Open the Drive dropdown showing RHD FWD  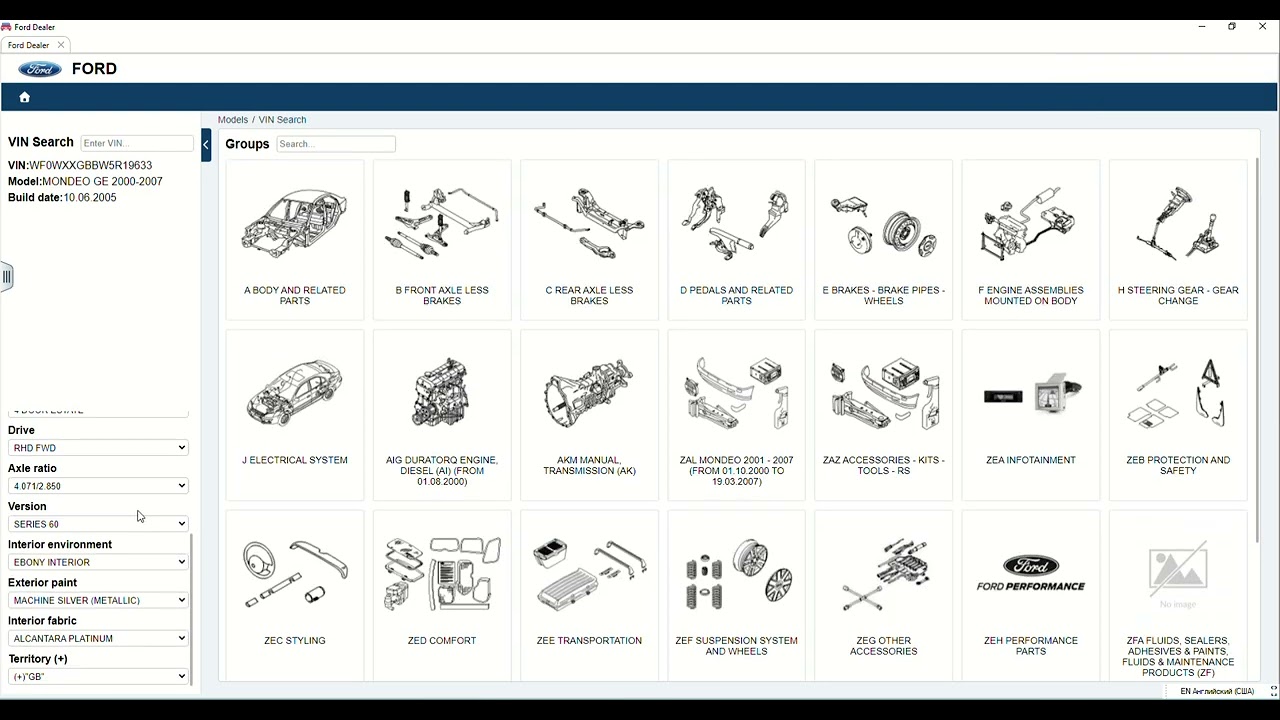[x=98, y=448]
